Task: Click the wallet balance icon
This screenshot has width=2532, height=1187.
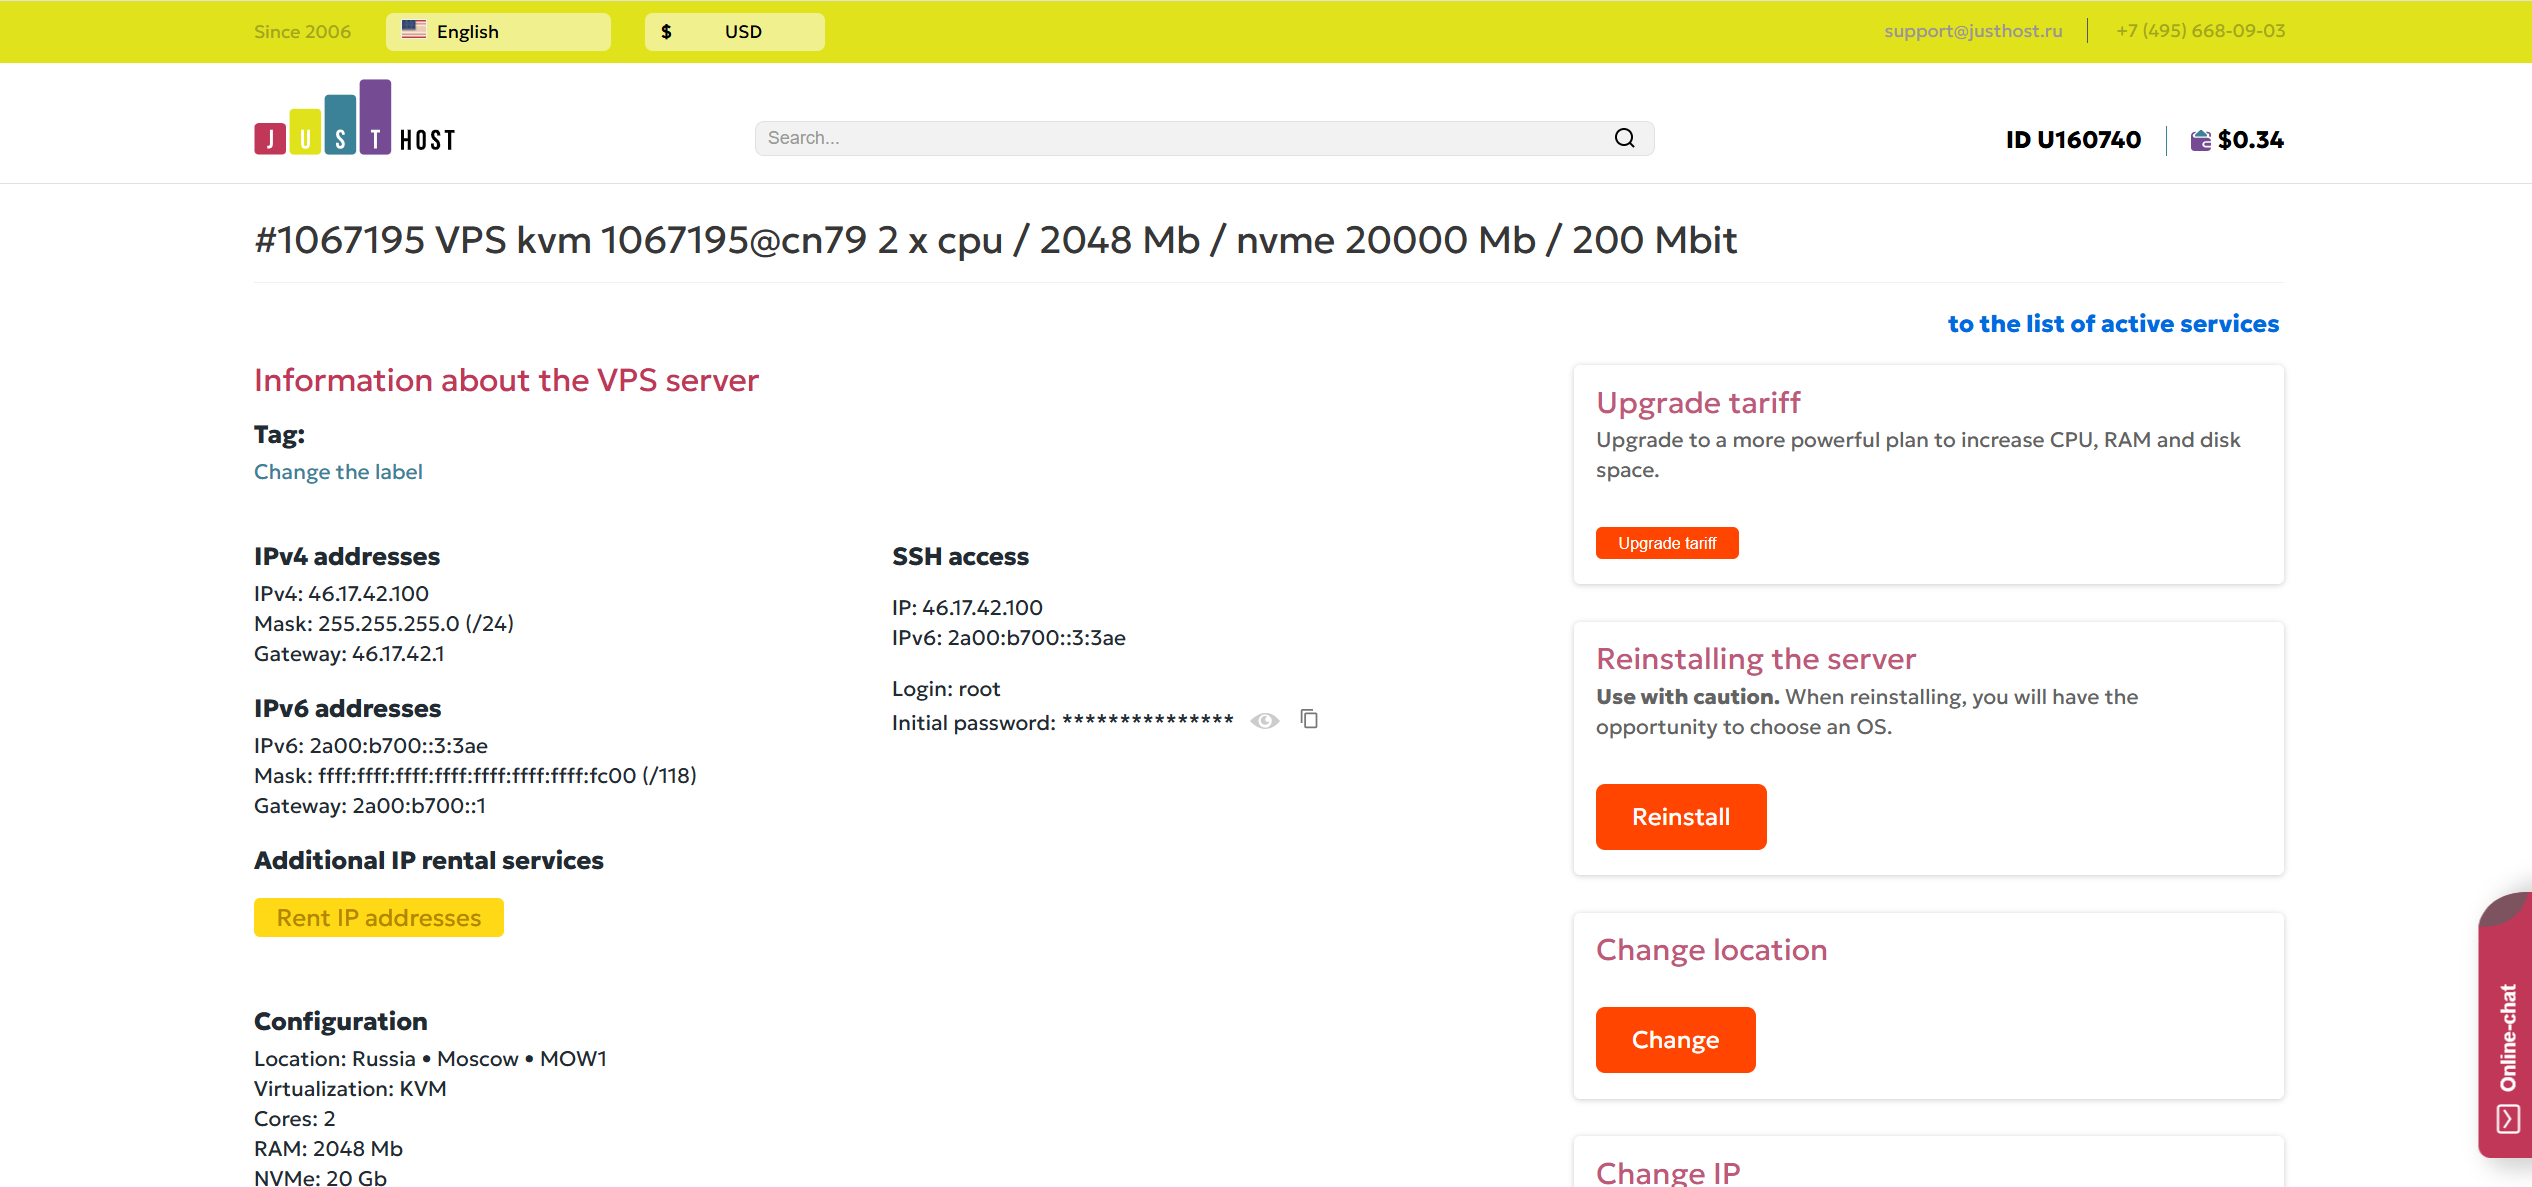Action: (2201, 140)
